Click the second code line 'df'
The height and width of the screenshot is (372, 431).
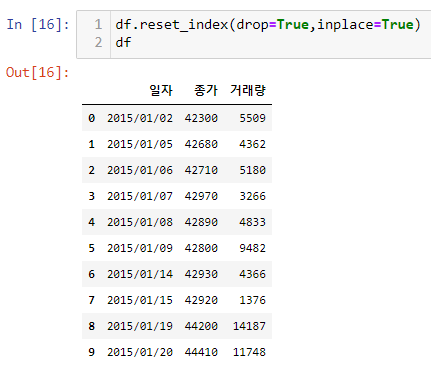tap(123, 42)
